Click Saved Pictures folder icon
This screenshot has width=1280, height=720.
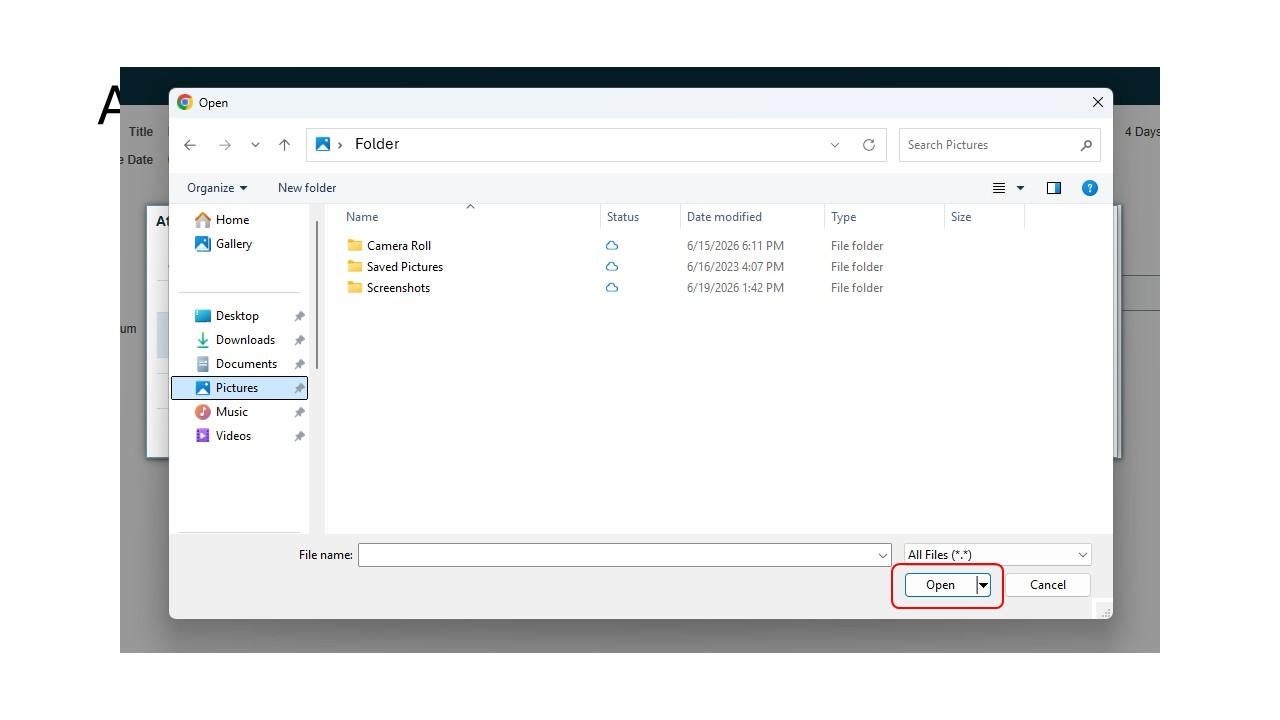point(354,266)
